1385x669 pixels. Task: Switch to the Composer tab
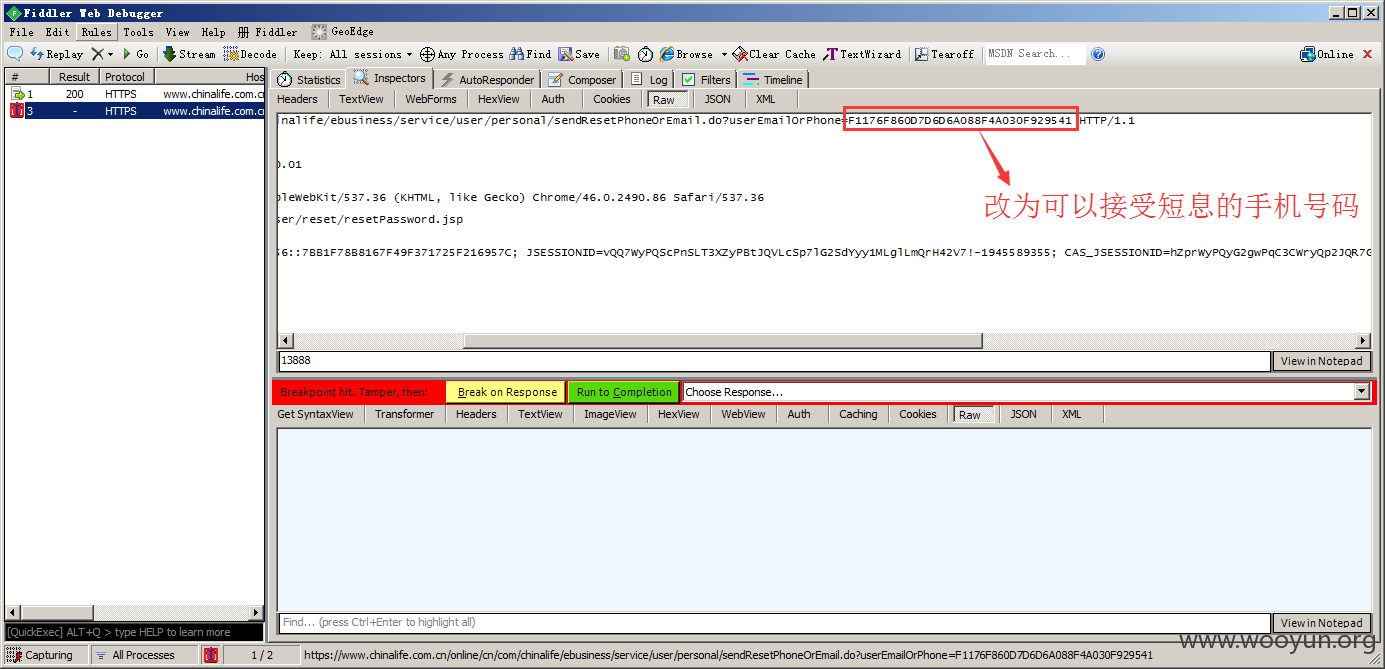point(583,79)
